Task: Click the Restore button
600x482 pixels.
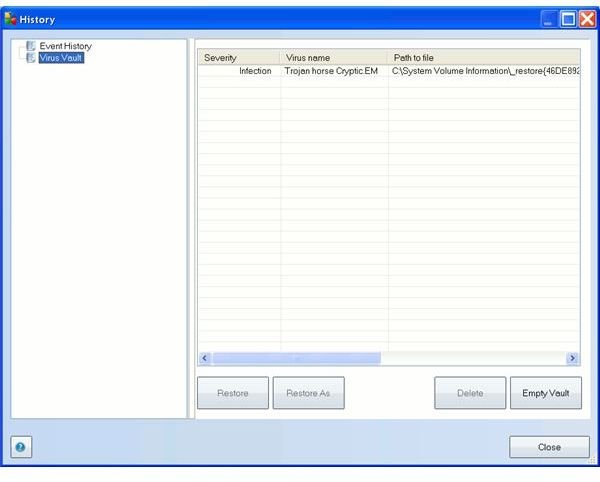Action: tap(233, 393)
